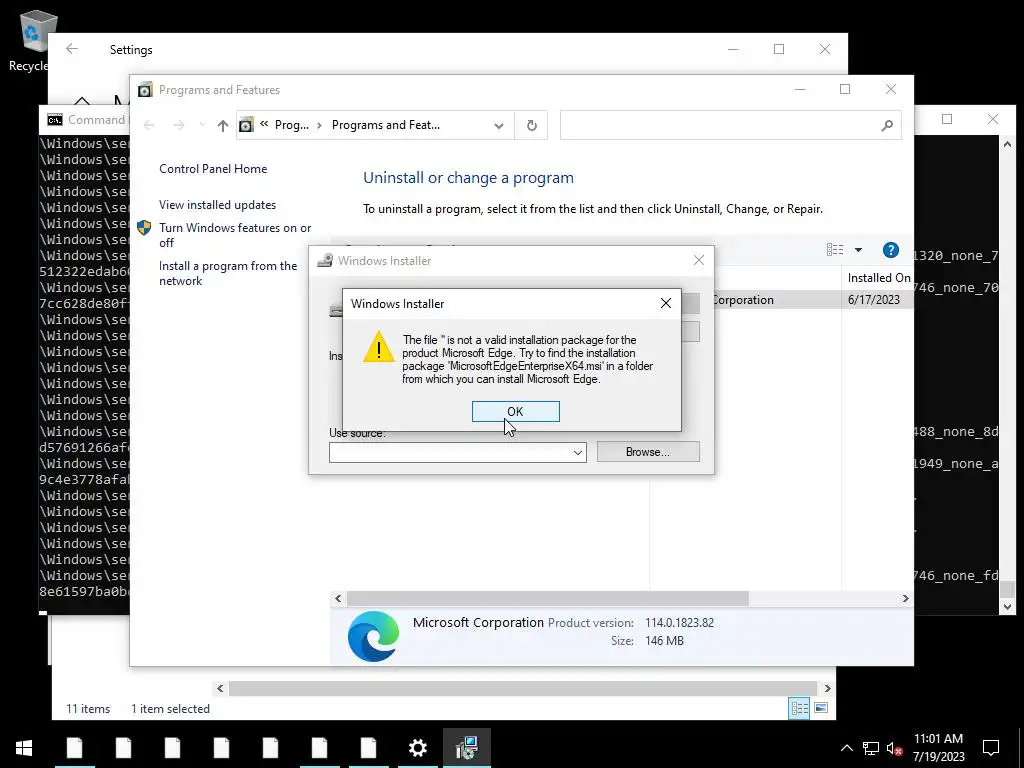Open View installed updates link
This screenshot has width=1024, height=768.
click(217, 204)
